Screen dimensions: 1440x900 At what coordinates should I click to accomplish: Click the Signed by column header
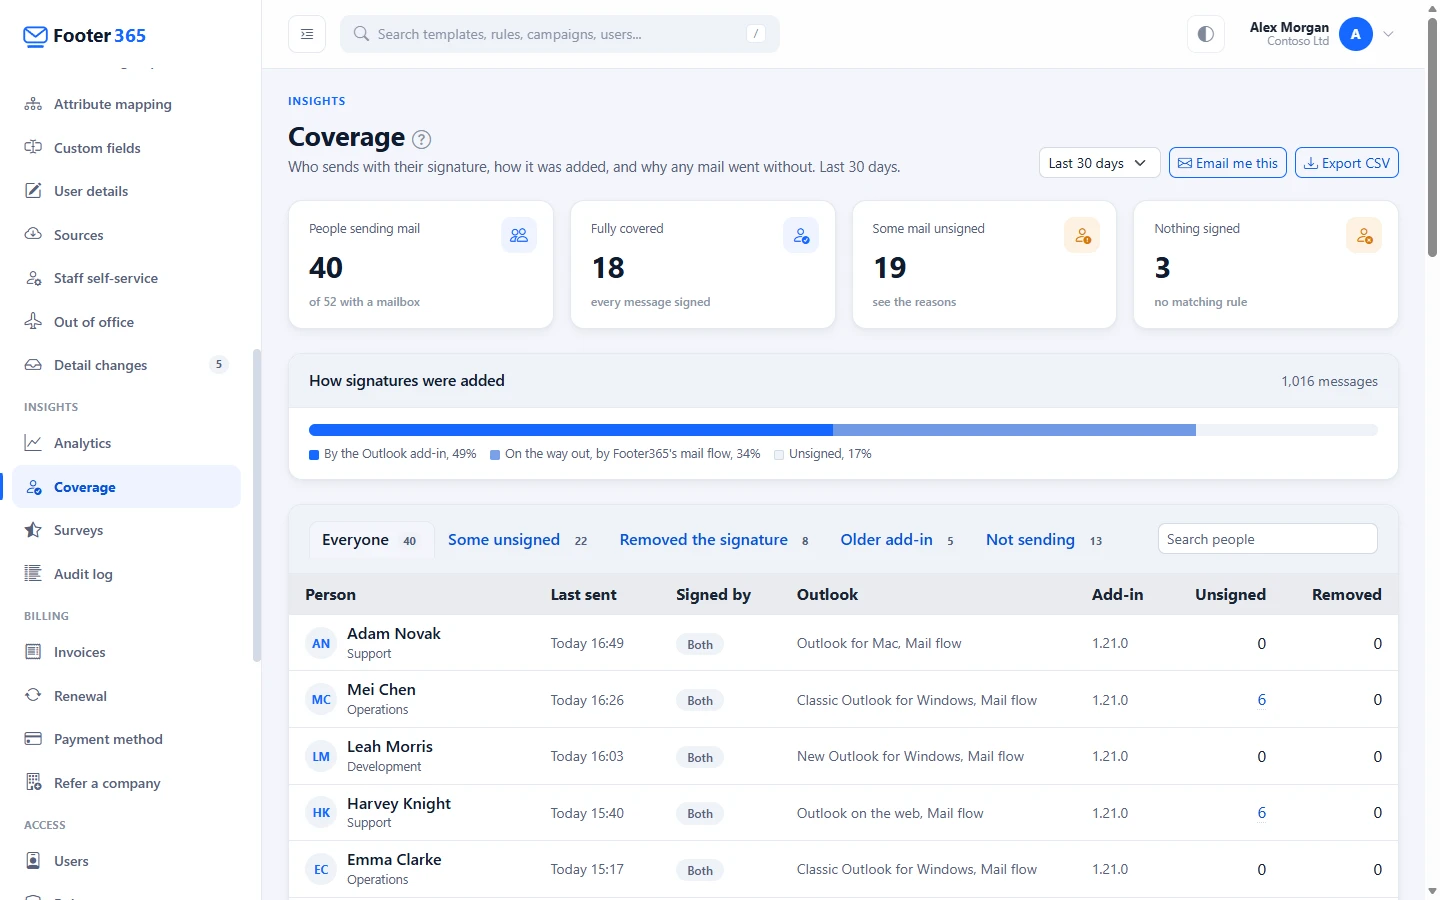click(713, 595)
